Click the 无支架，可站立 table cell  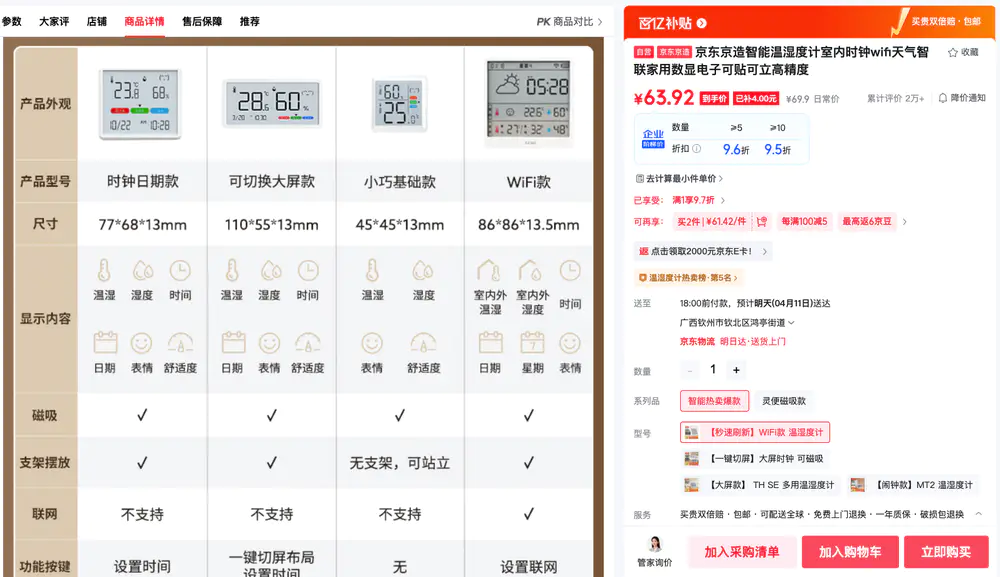[x=400, y=463]
